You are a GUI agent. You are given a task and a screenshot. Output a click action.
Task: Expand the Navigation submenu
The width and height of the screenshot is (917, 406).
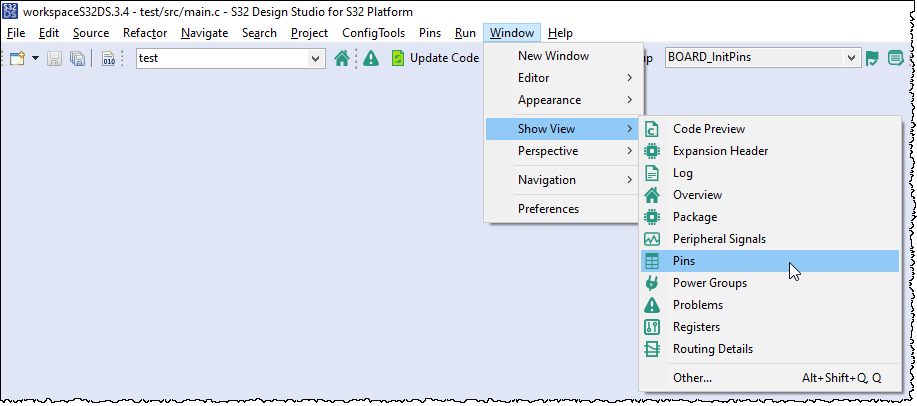tap(563, 180)
